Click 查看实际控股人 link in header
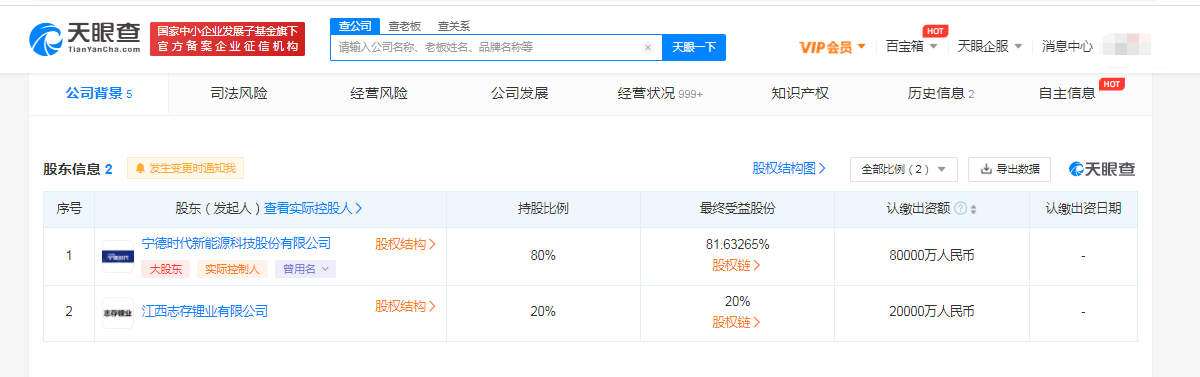This screenshot has height=377, width=1200. coord(313,209)
